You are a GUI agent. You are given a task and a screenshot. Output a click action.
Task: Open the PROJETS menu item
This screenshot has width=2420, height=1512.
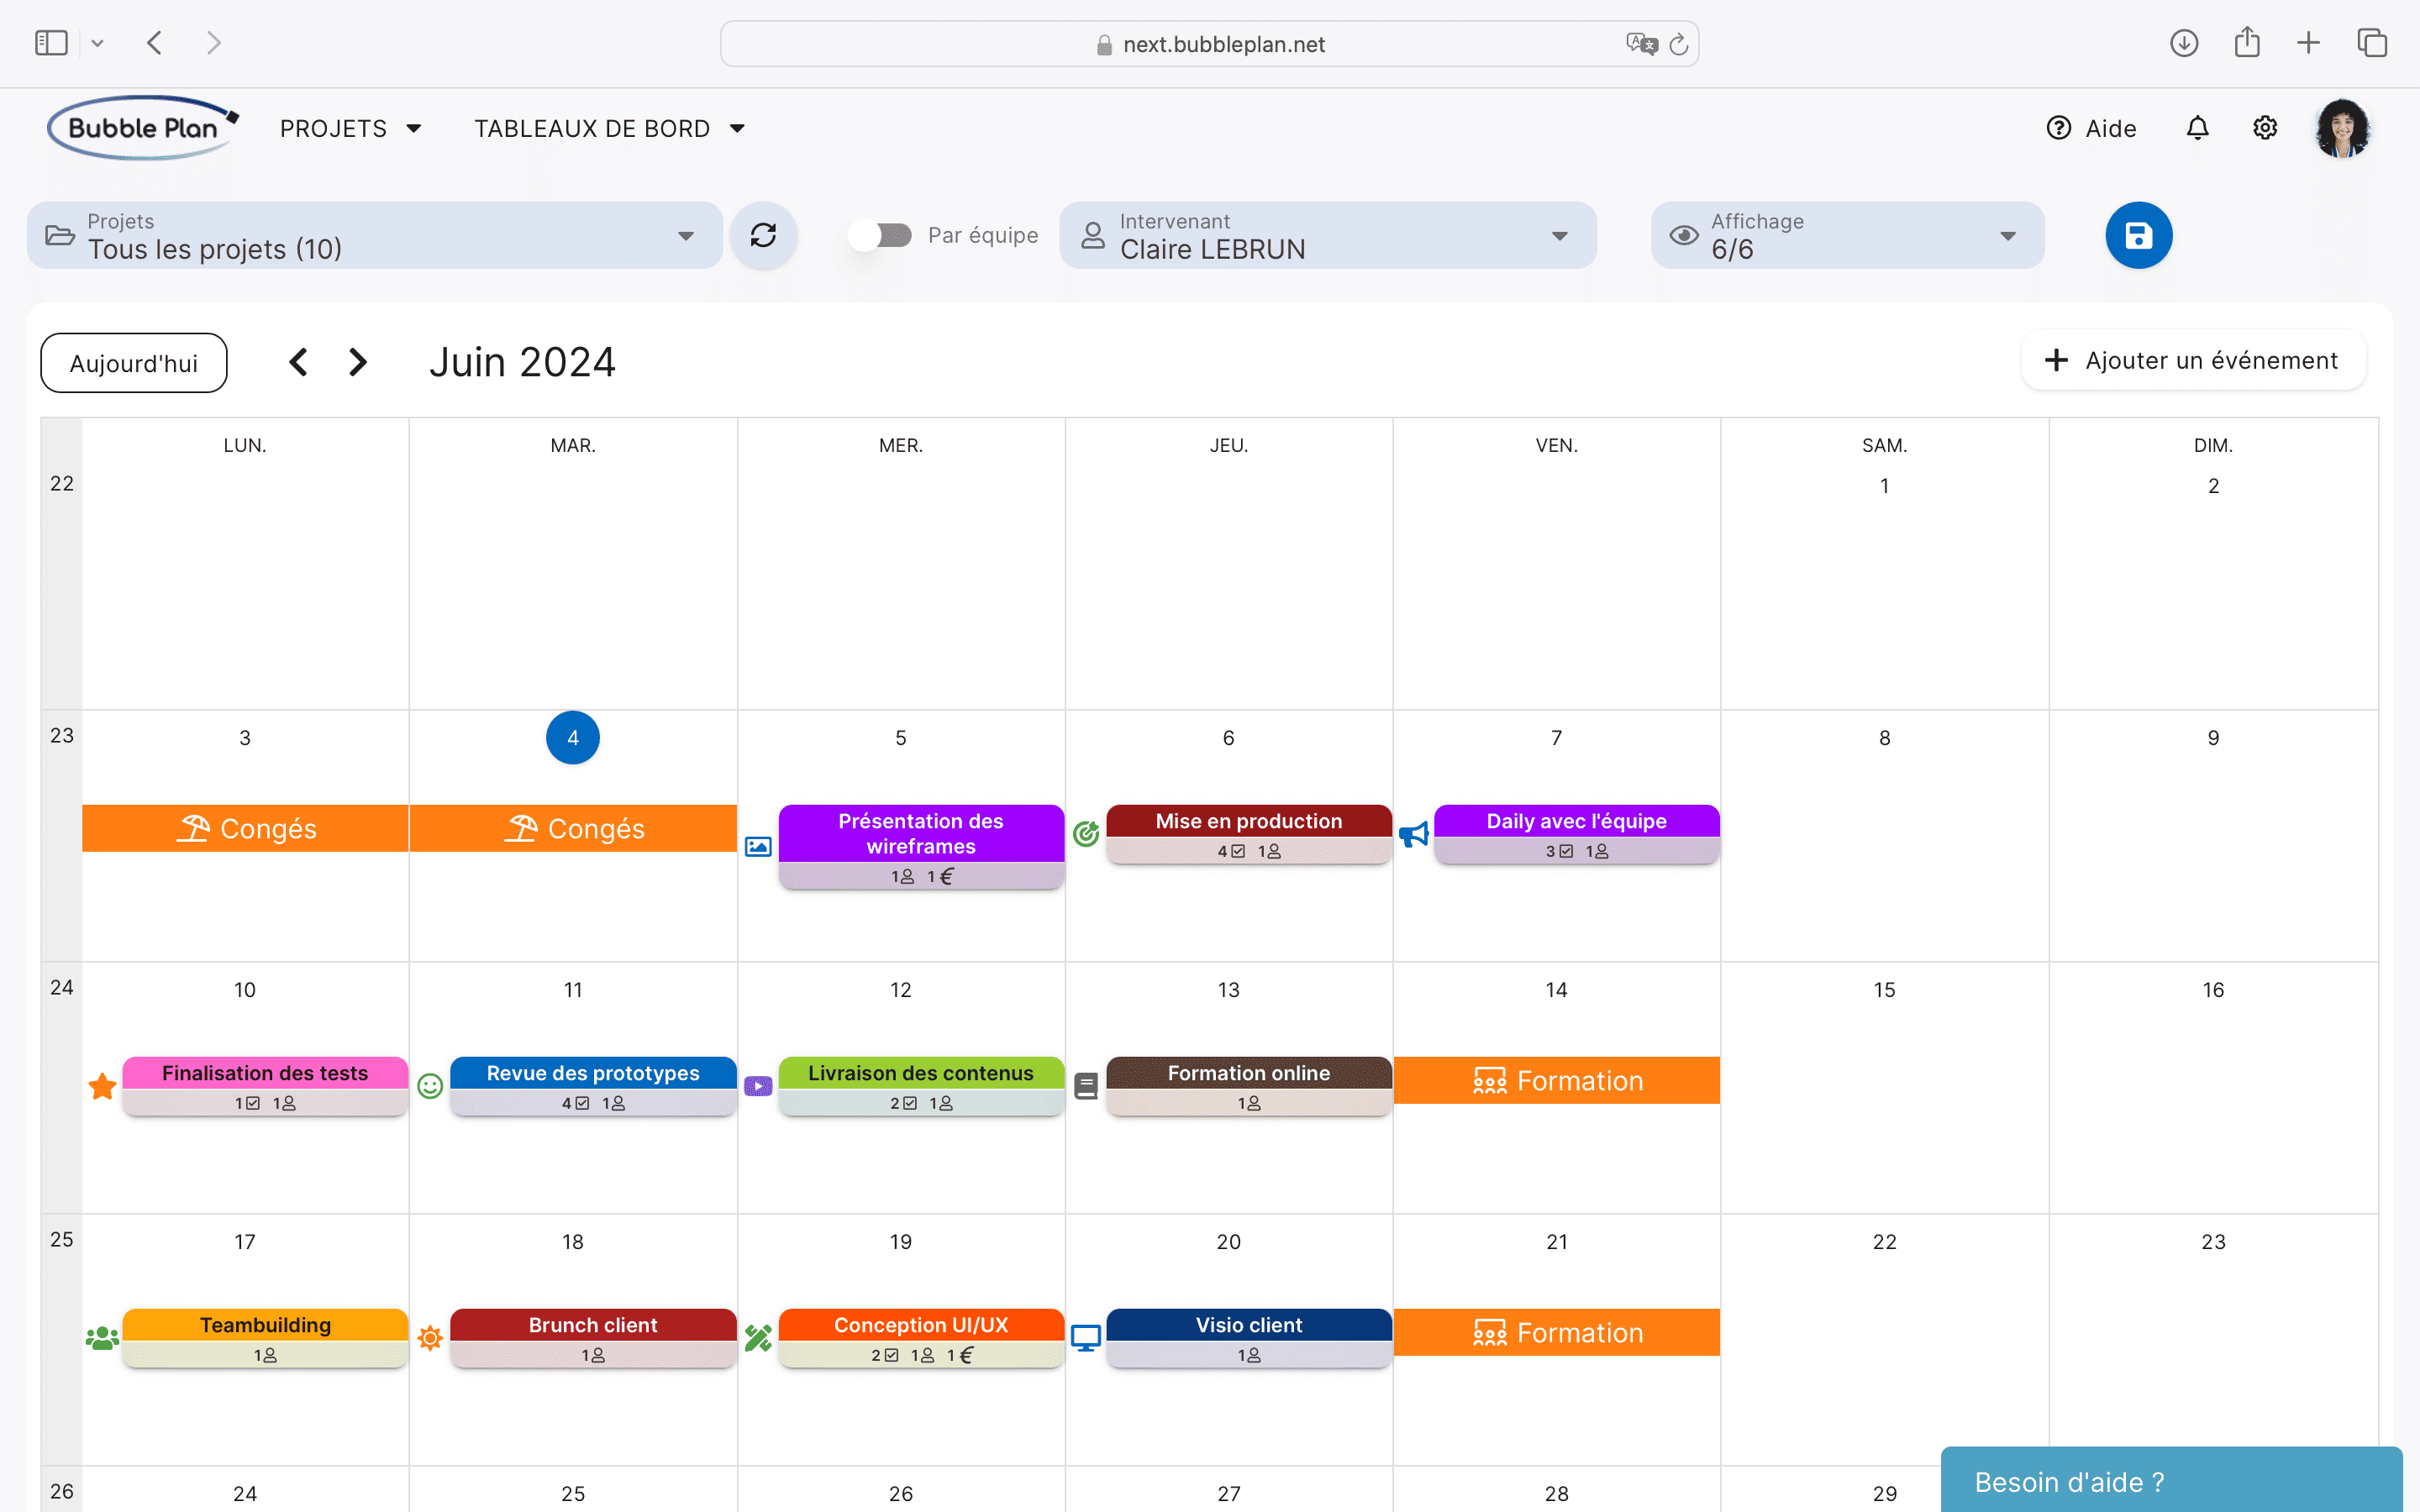tap(349, 127)
